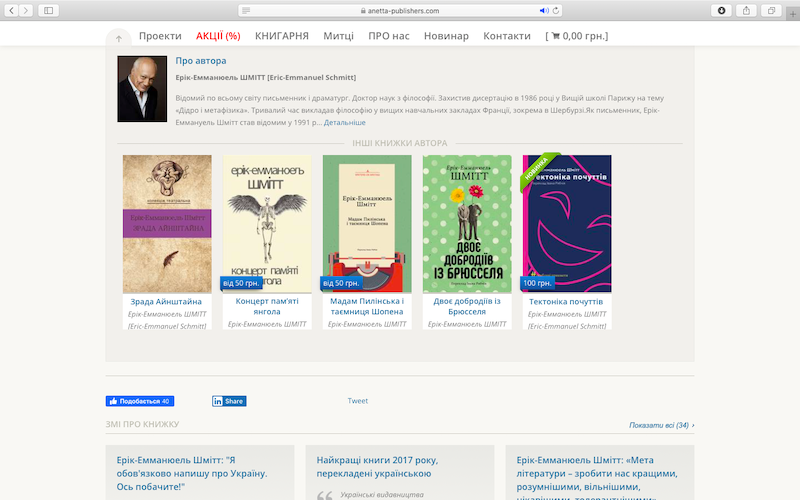Like the page with Подобається button
The width and height of the screenshot is (800, 500).
pyautogui.click(x=140, y=401)
